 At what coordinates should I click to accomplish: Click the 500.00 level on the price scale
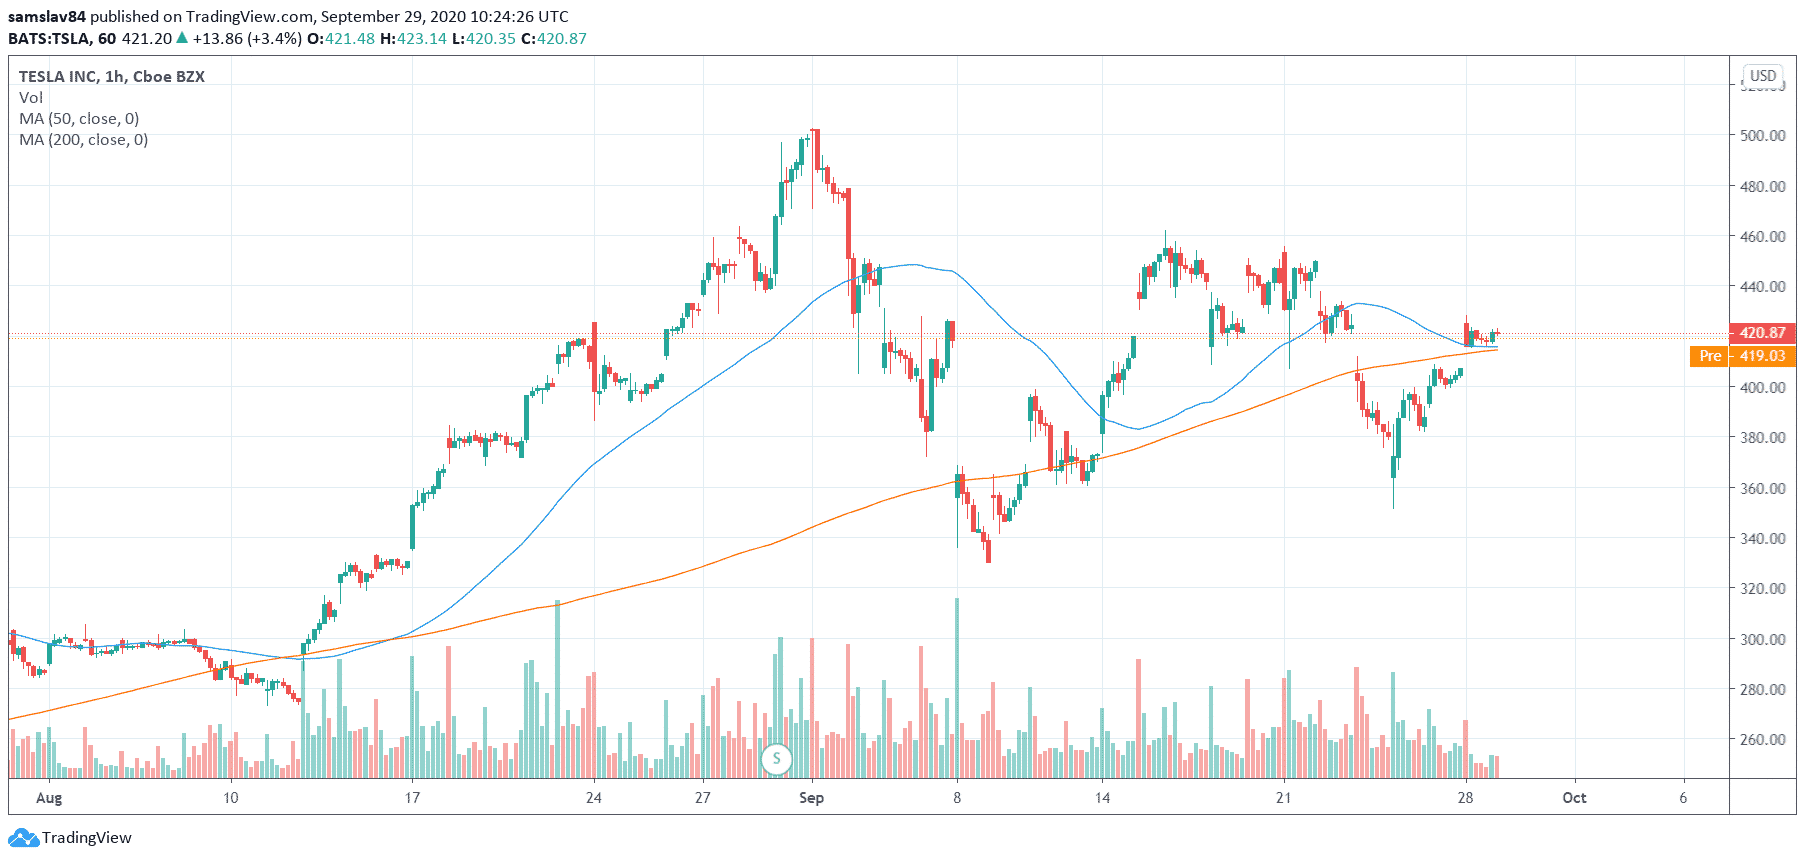point(1762,135)
